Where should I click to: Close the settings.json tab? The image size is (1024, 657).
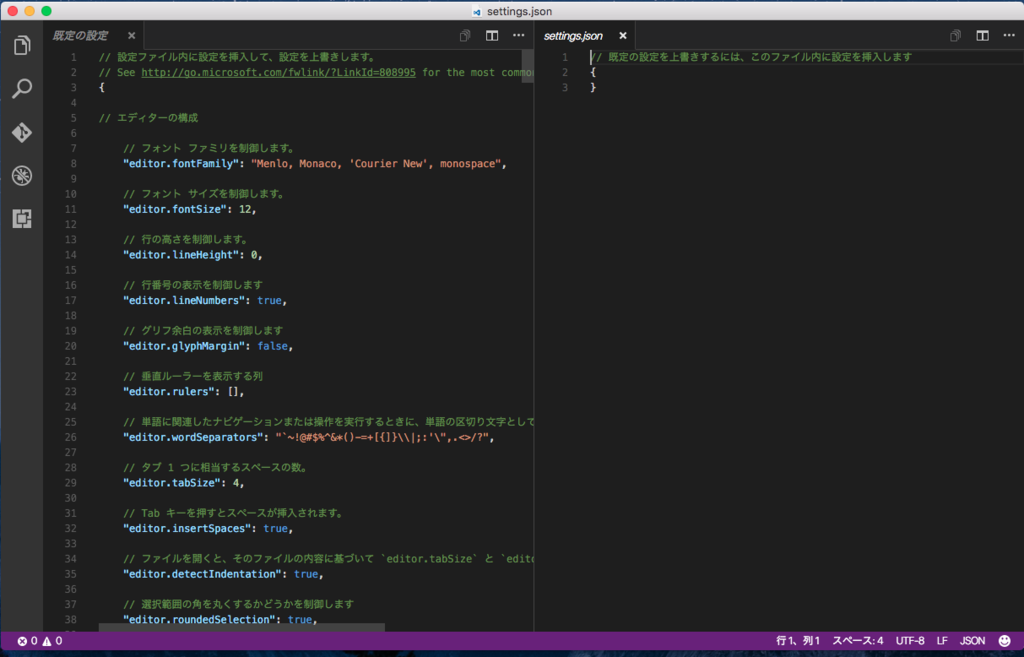[622, 35]
